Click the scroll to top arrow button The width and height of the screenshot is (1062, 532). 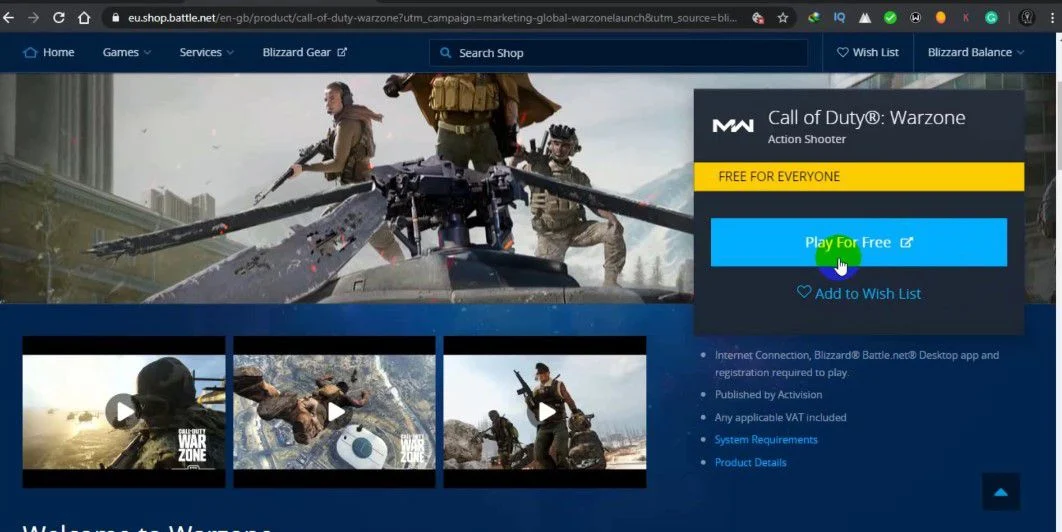click(1001, 492)
